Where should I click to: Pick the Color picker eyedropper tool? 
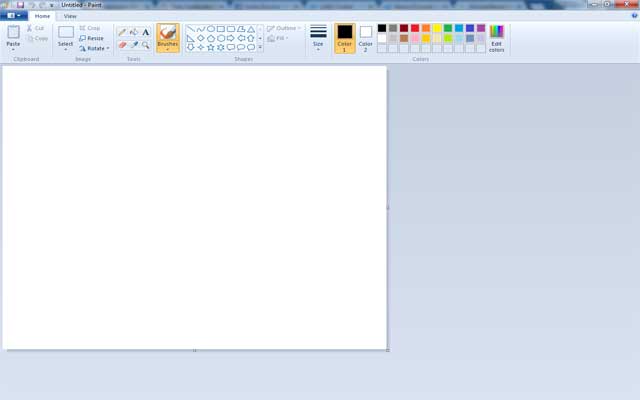coord(134,45)
